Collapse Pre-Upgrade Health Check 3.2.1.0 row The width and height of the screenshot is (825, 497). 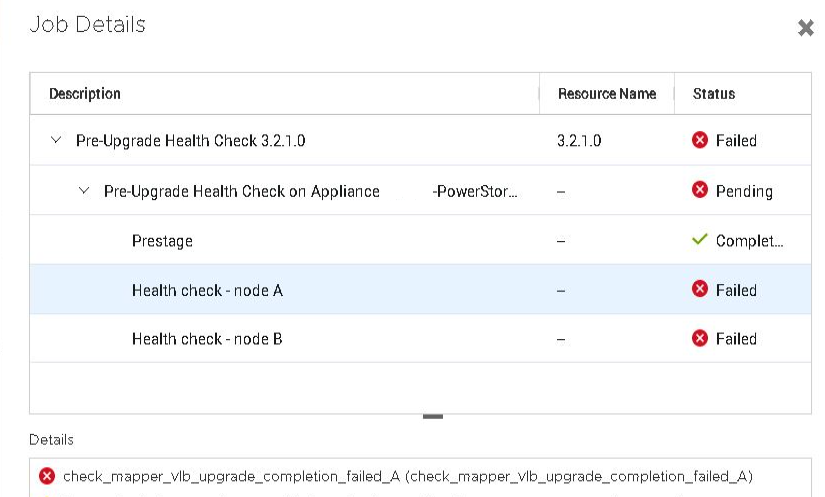pos(56,141)
